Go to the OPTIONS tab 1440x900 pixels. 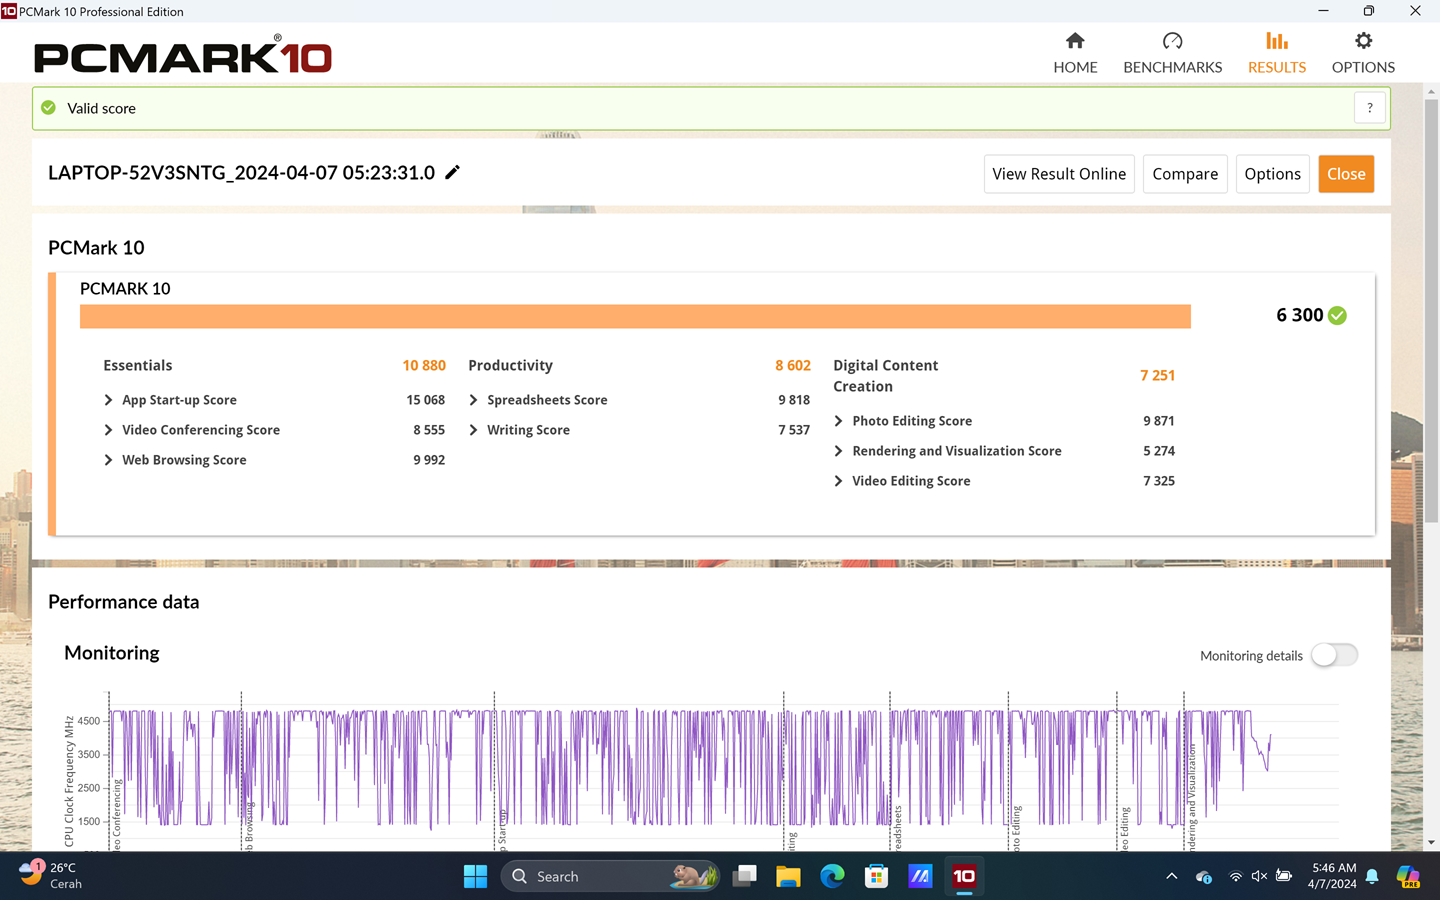(1363, 53)
